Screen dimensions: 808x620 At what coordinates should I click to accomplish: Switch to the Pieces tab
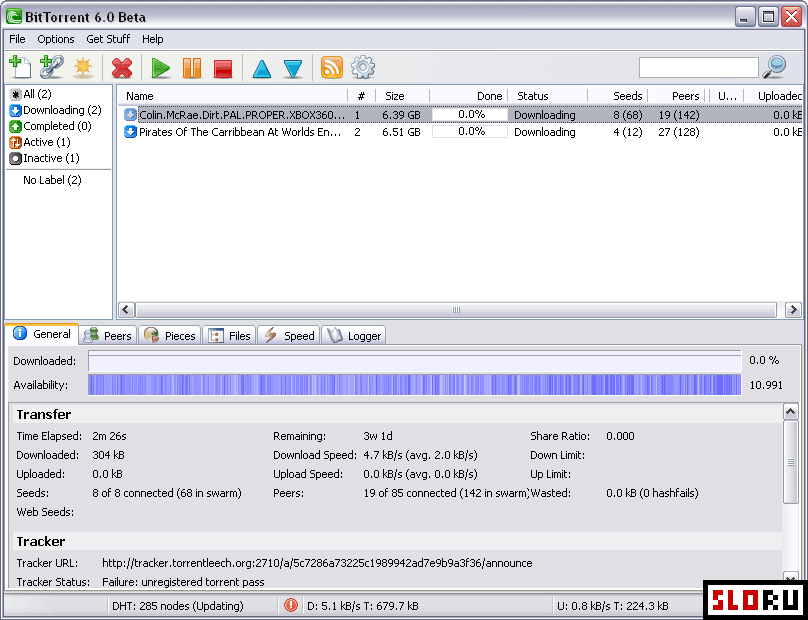click(170, 336)
